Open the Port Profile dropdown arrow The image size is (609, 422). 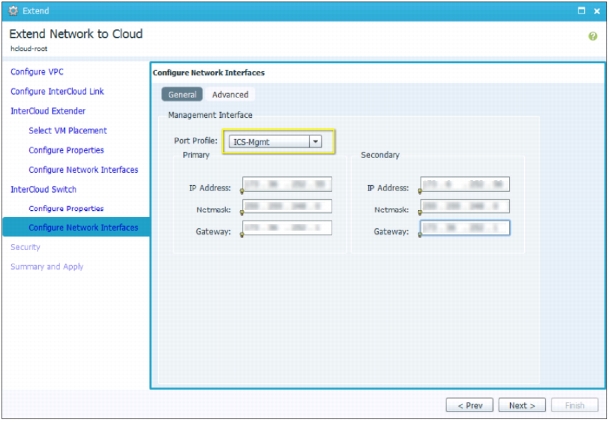[x=315, y=142]
